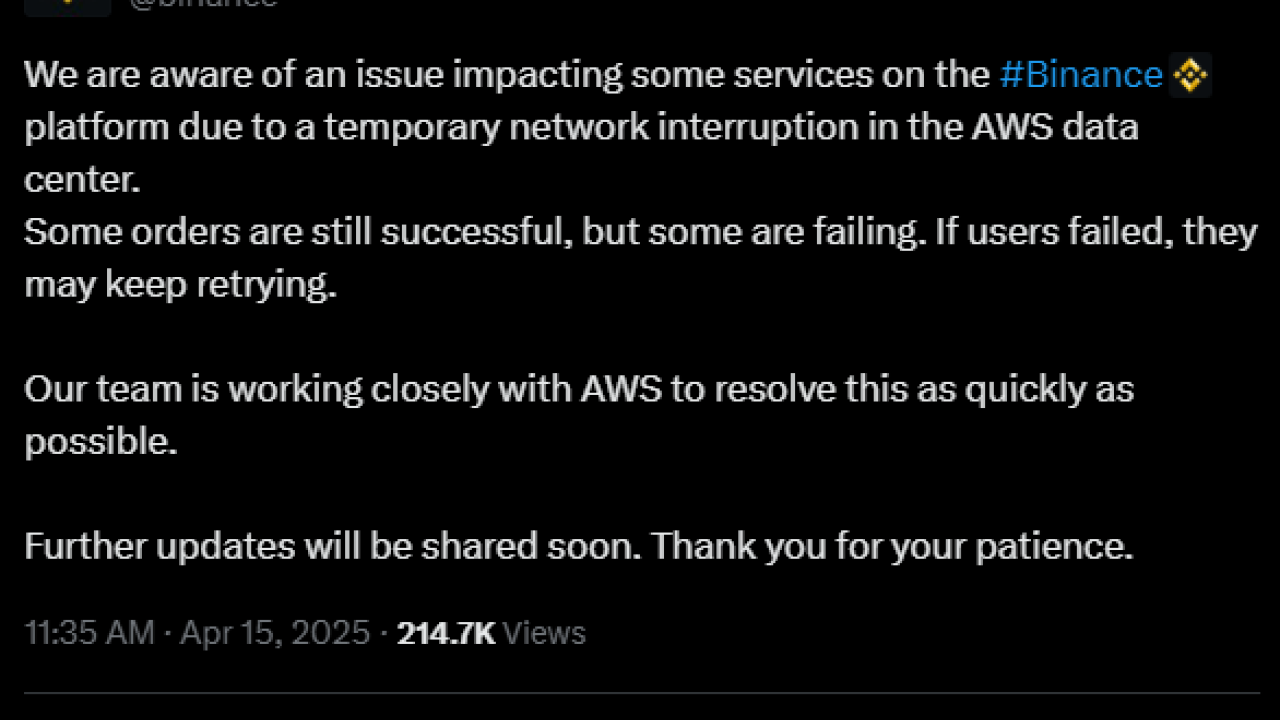1280x720 pixels.
Task: Click the divider line below the tweet metadata
Action: (642, 693)
